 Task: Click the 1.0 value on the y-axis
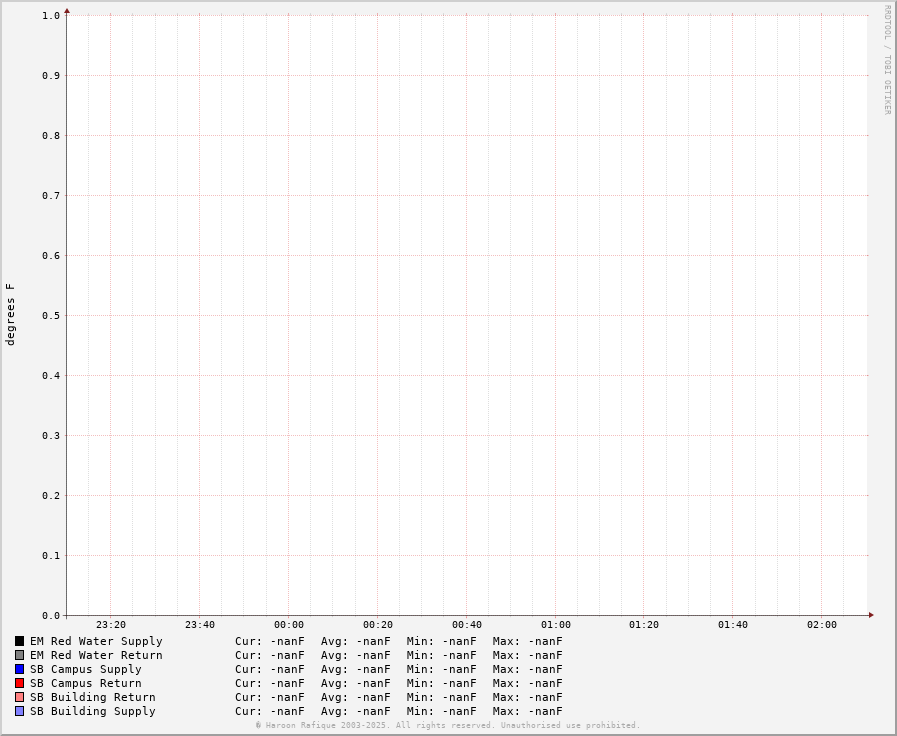(51, 16)
